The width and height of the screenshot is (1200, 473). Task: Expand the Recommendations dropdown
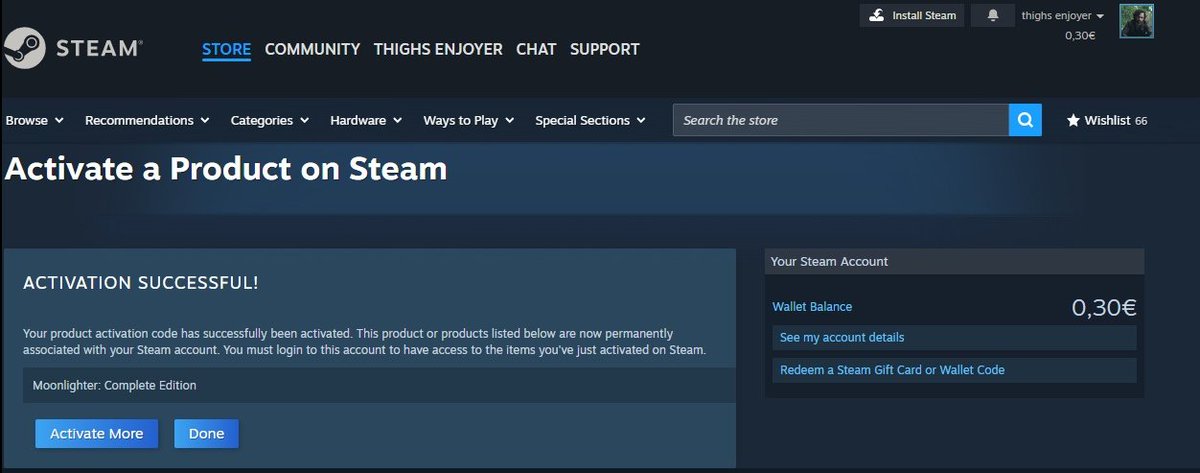pos(147,120)
